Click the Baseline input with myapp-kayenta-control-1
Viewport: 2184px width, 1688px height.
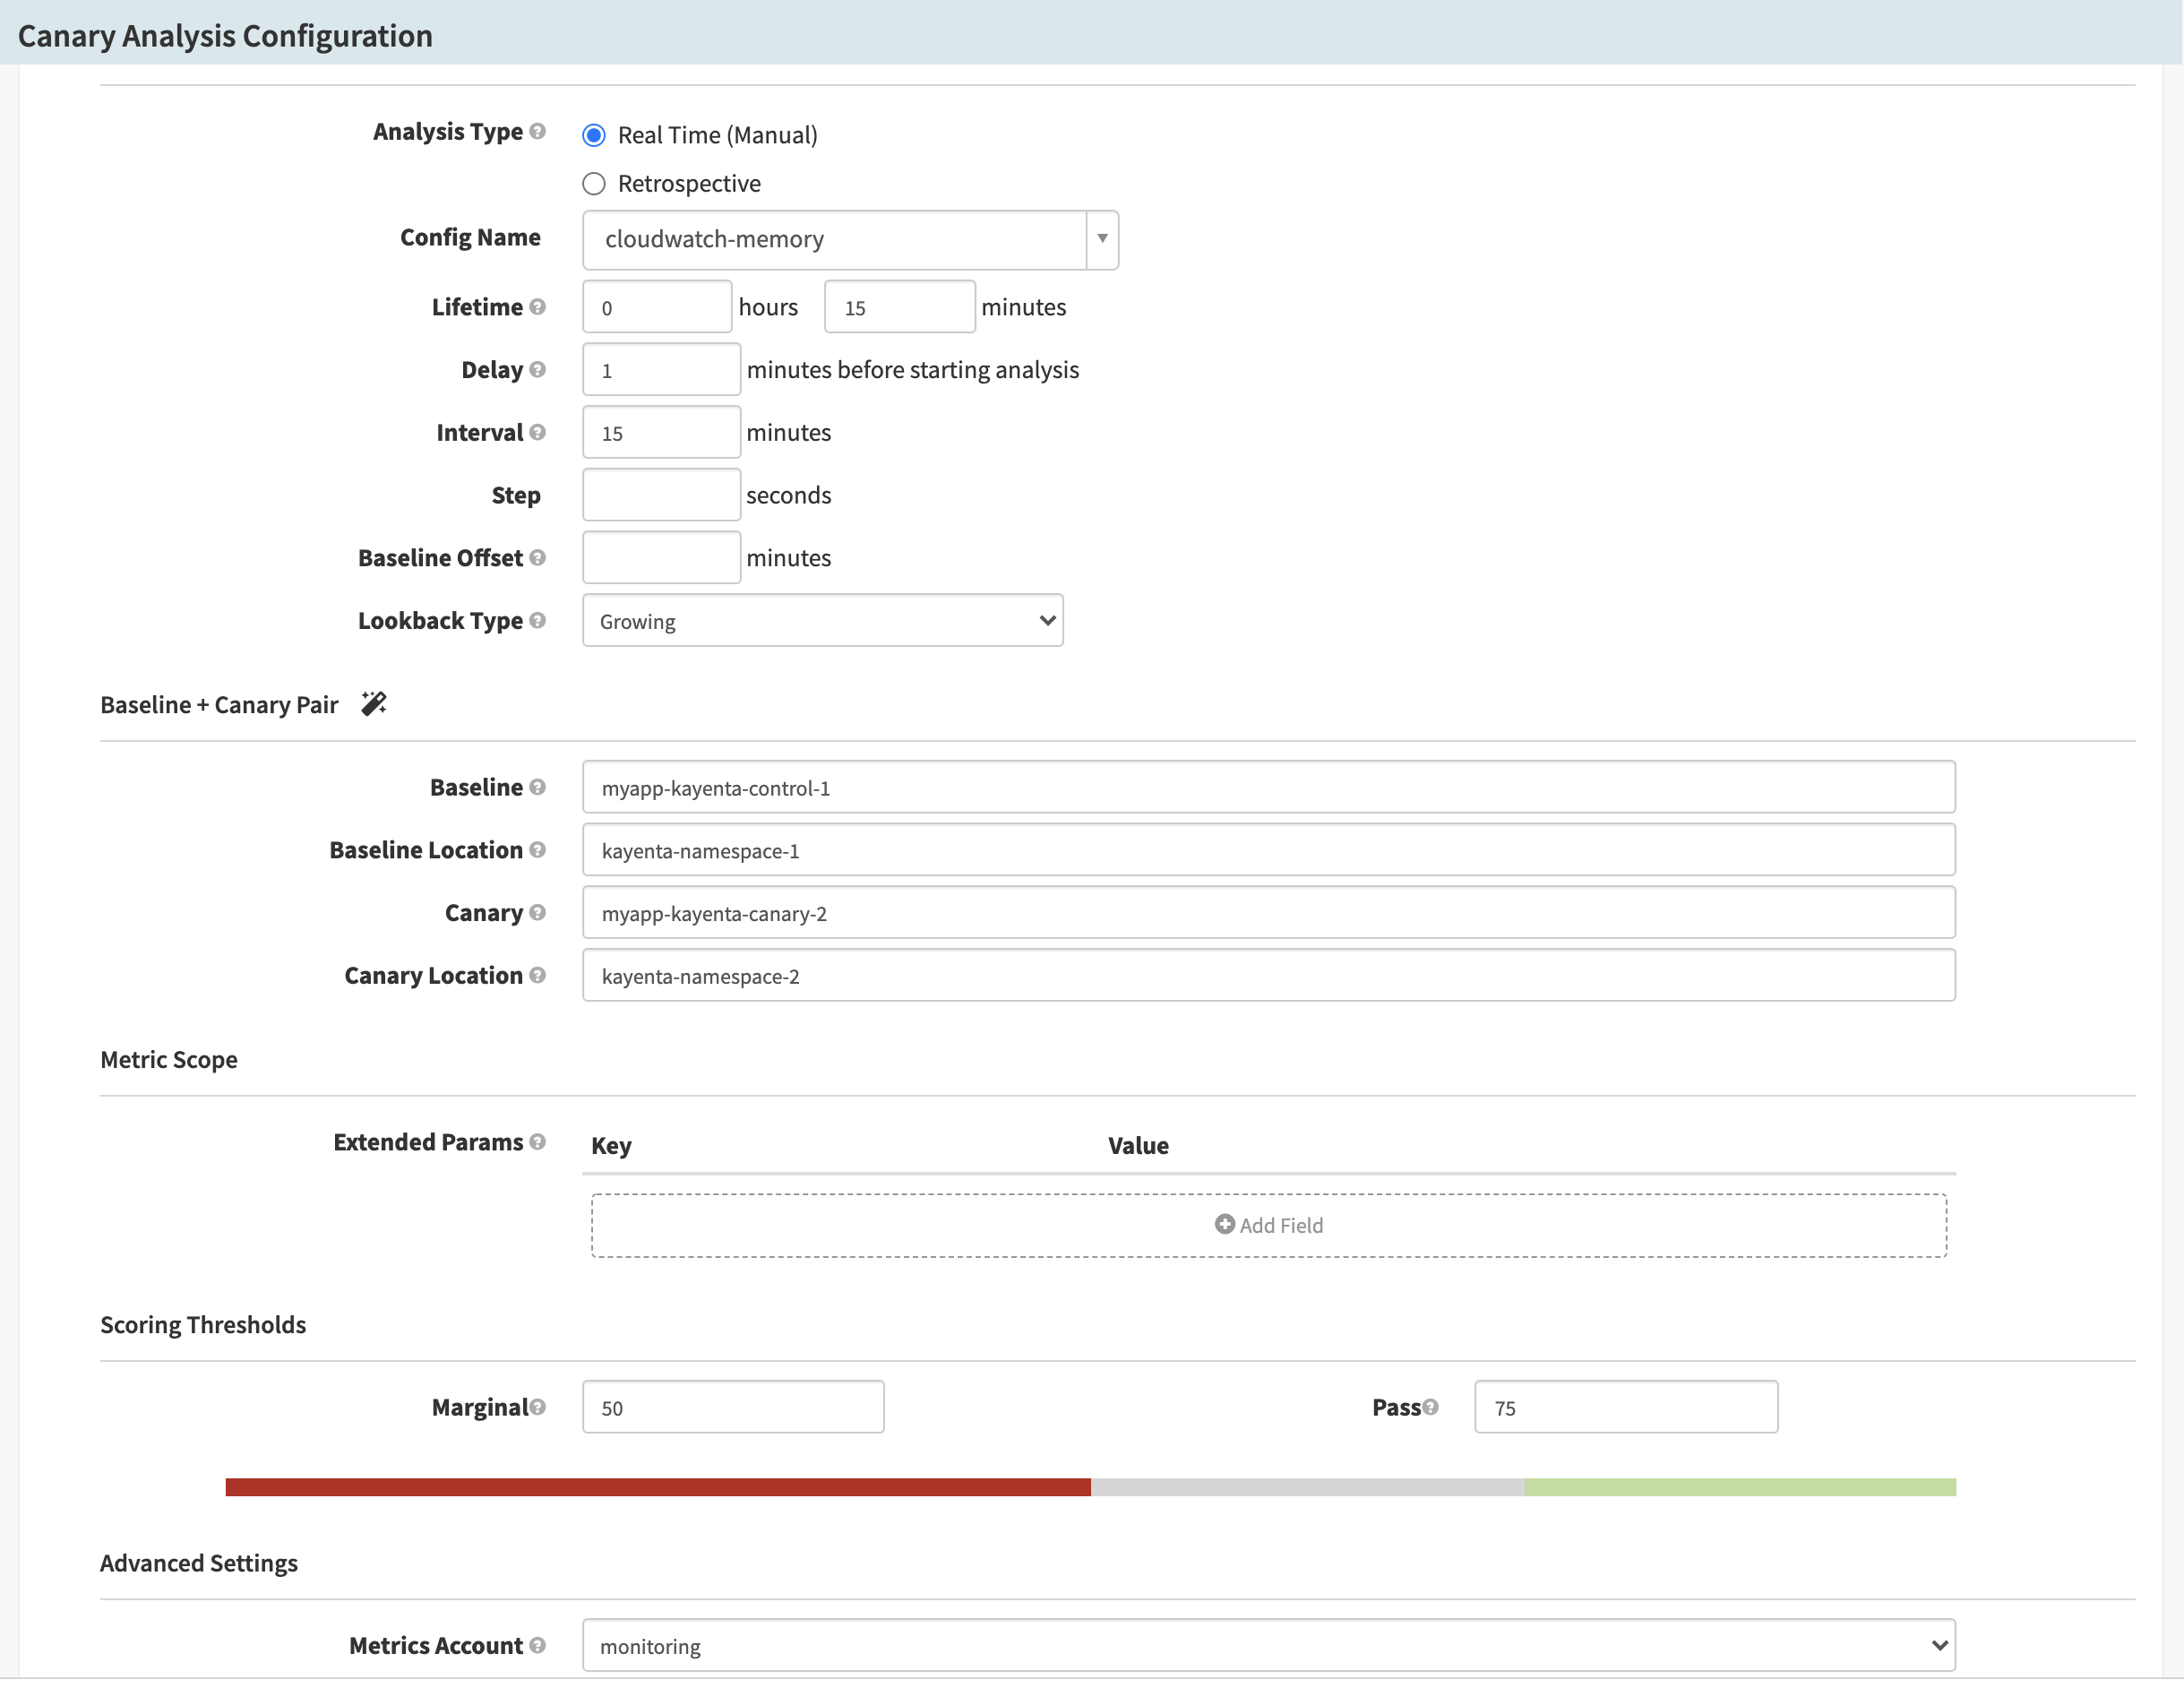coord(1268,788)
